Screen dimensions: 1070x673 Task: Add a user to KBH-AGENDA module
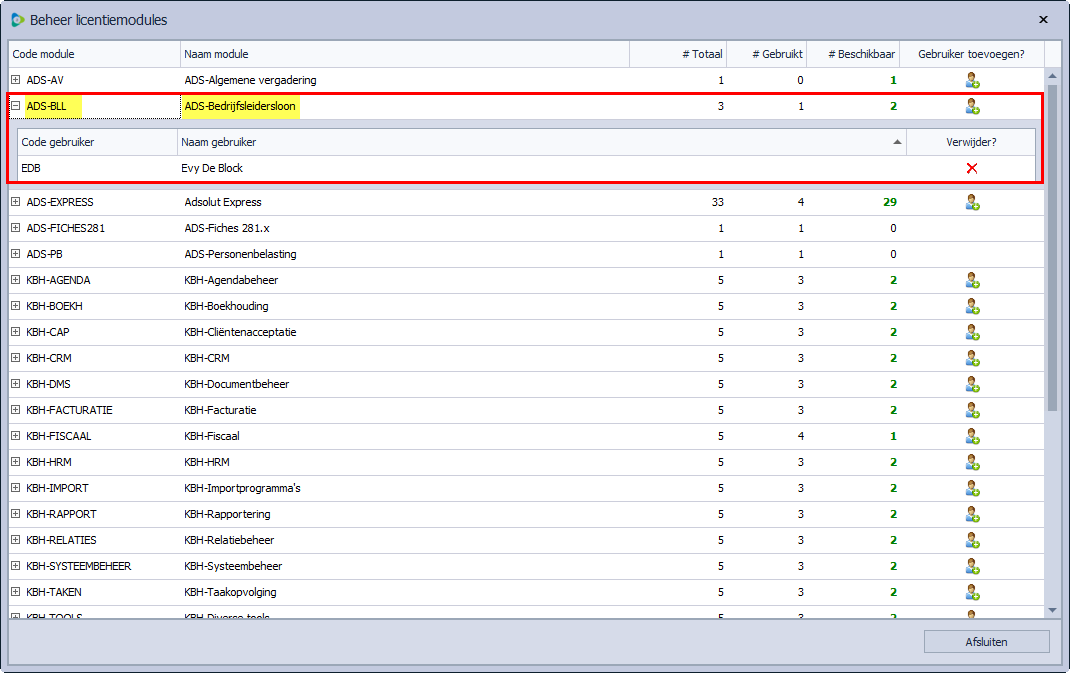[x=971, y=280]
